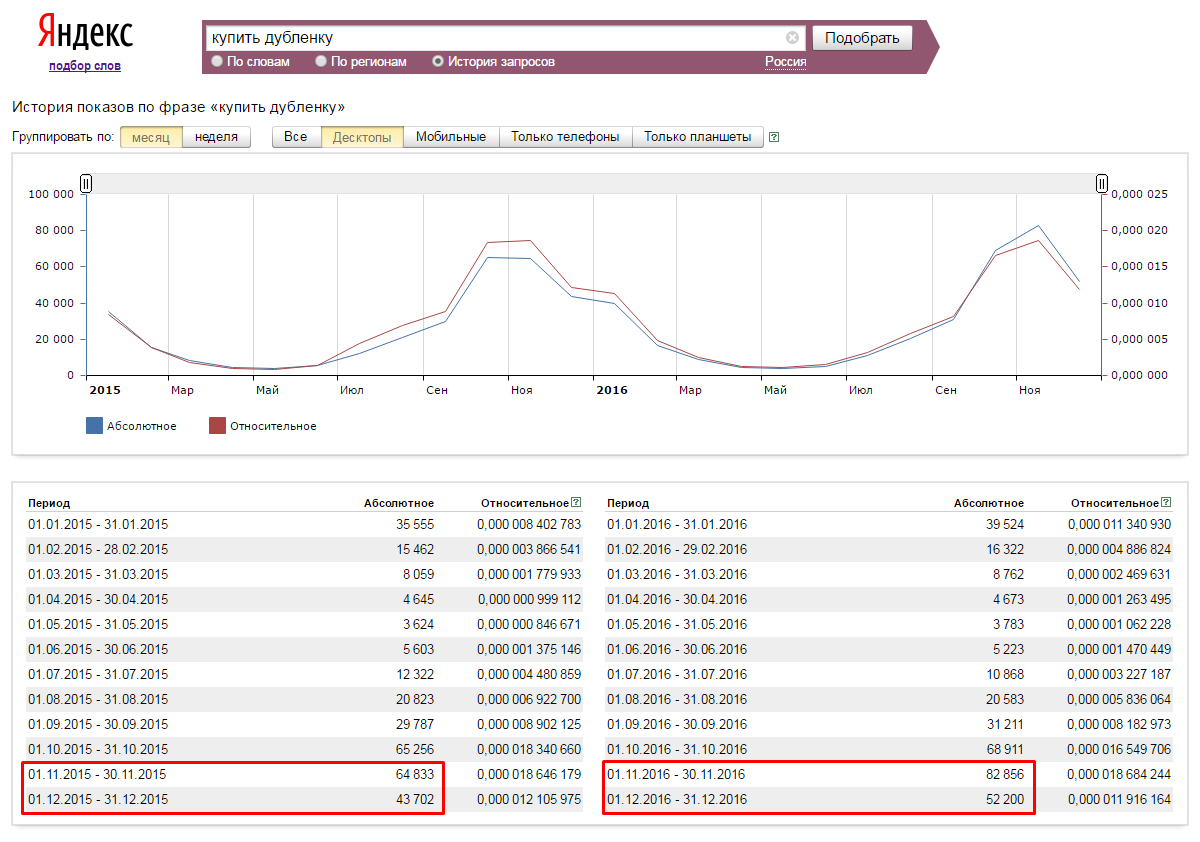Click the right range handle of the chart

point(1102,183)
